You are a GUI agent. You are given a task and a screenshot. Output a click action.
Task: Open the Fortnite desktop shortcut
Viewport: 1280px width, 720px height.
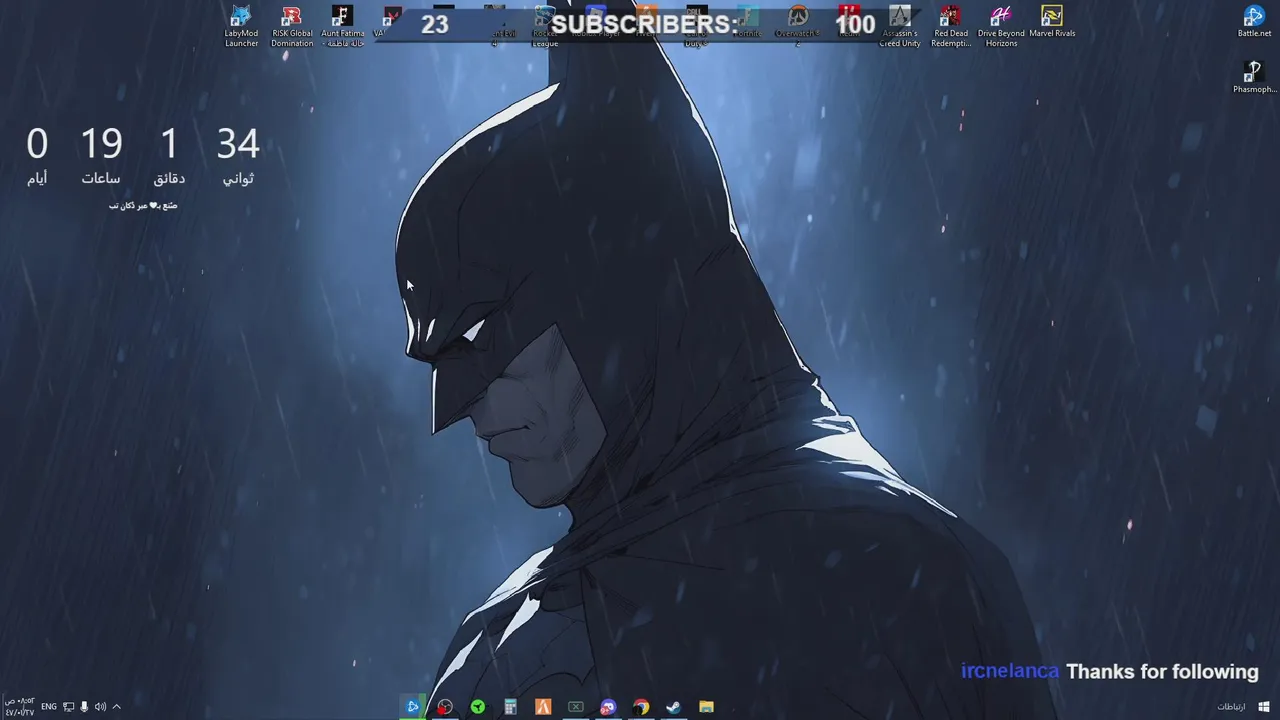point(747,22)
